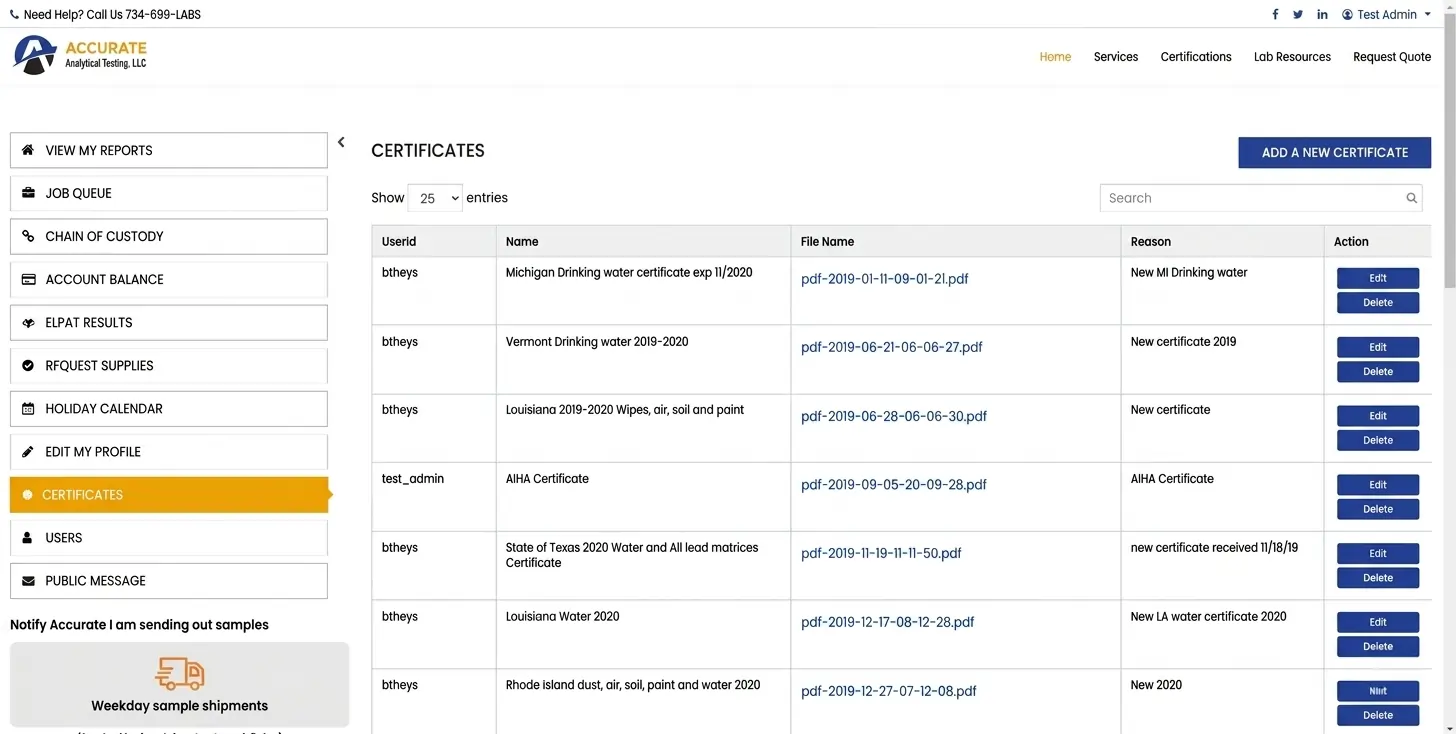The height and width of the screenshot is (734, 1456).
Task: Sort table by Reason column header
Action: [x=1222, y=241]
